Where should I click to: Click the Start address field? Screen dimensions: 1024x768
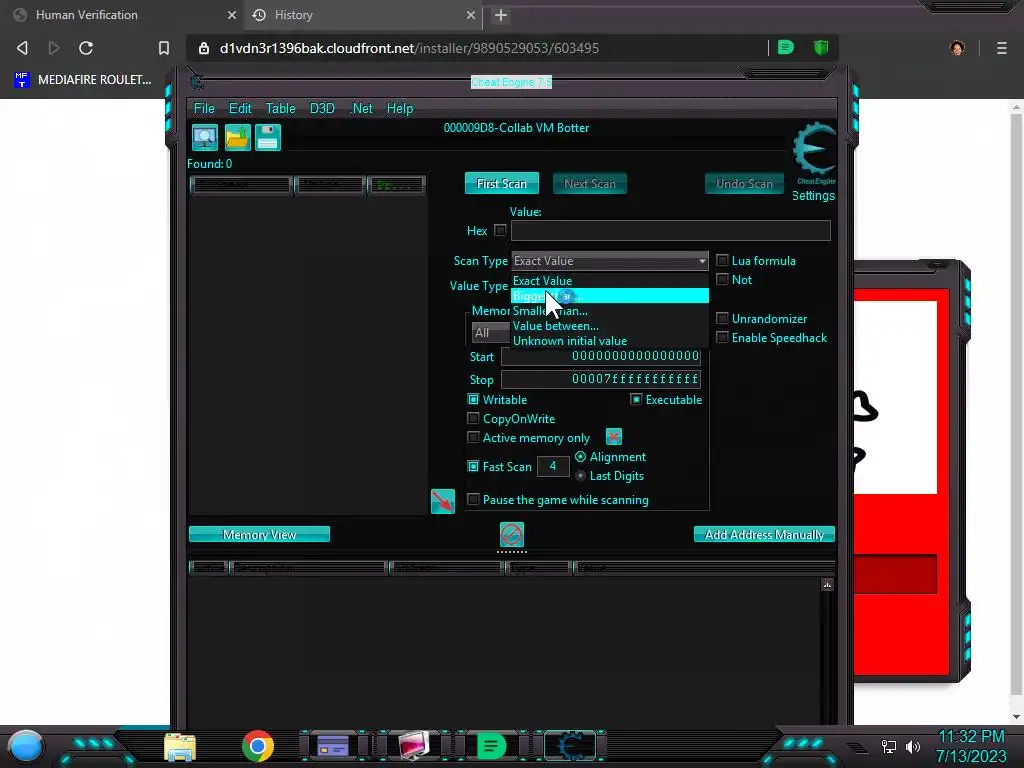click(601, 356)
